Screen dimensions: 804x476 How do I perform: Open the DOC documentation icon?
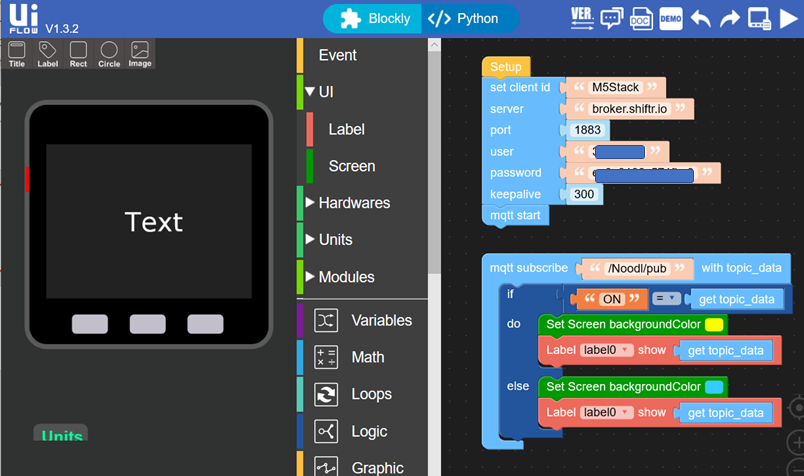[x=641, y=19]
